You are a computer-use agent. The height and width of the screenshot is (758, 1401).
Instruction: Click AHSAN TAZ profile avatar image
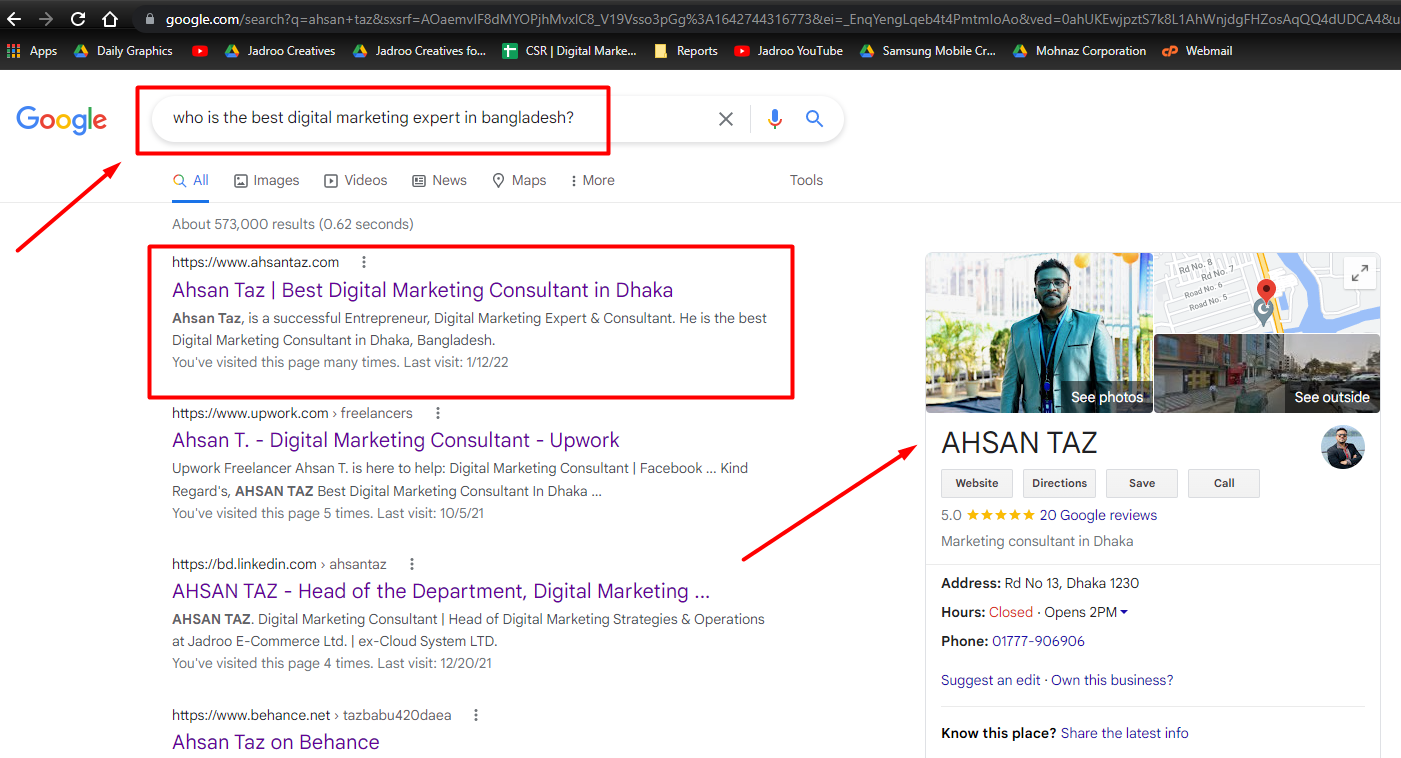click(x=1343, y=447)
